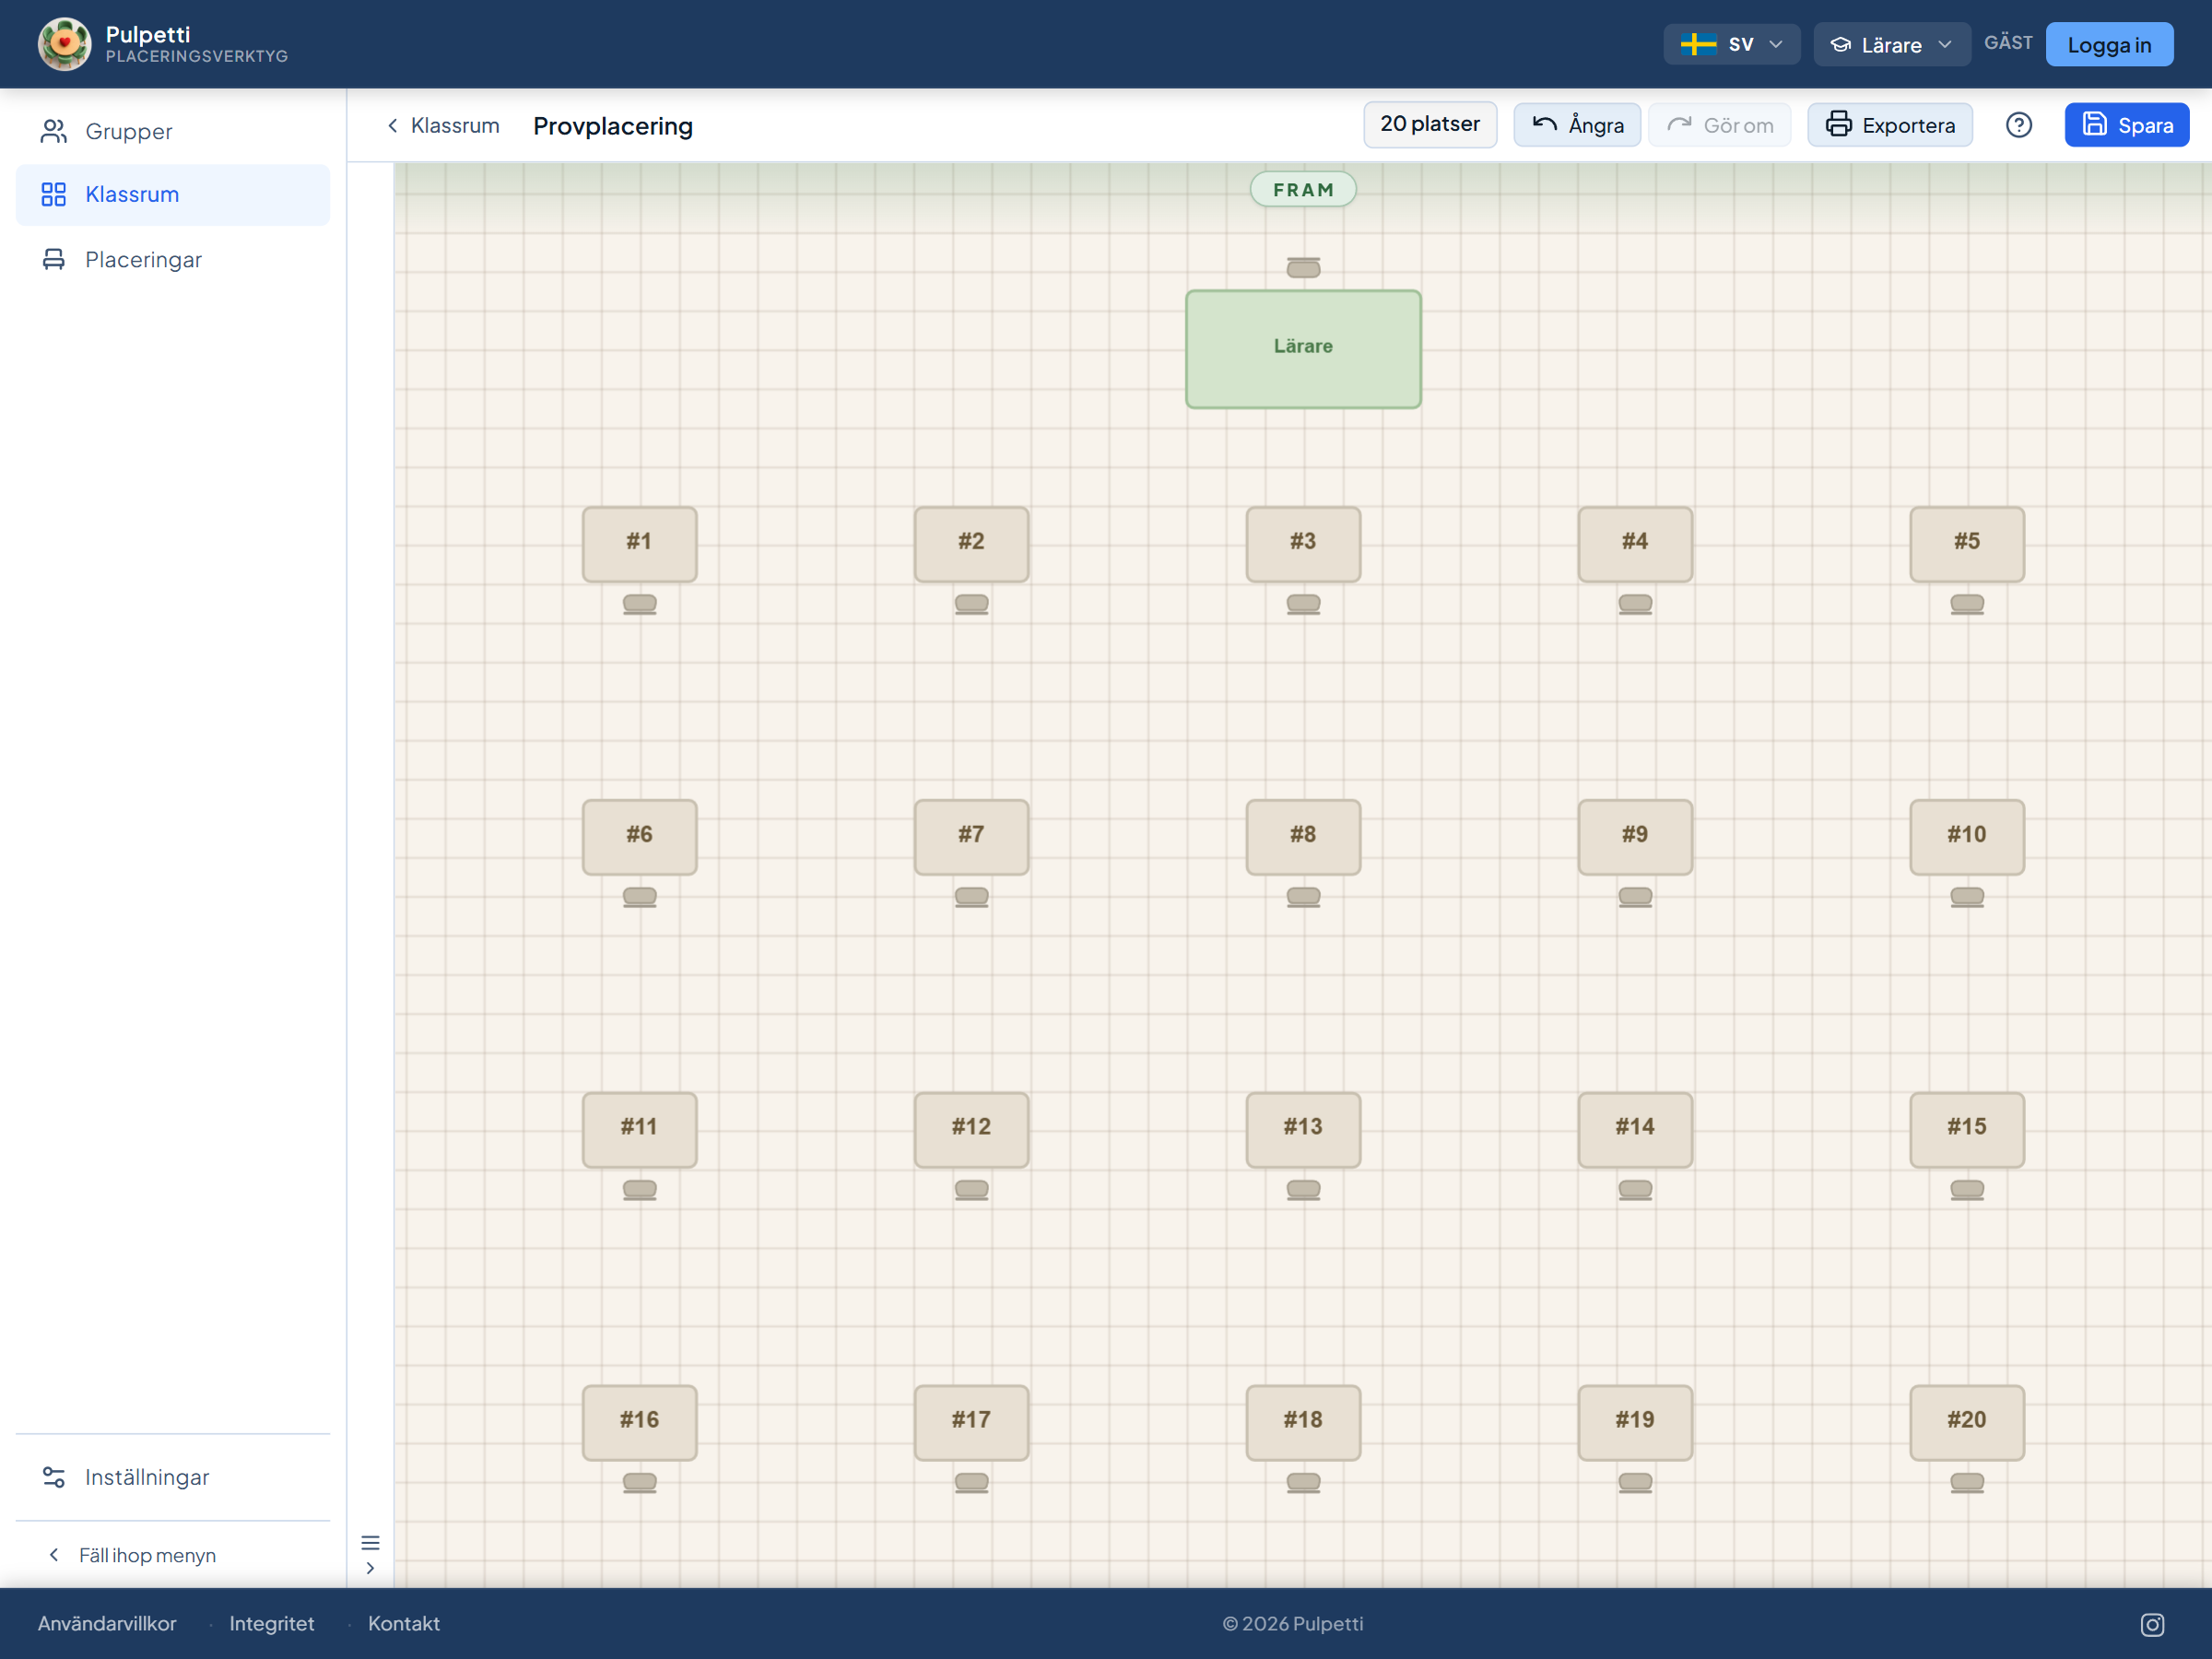Go back to Klassrum breadcrumb
Viewport: 2212px width, 1659px height.
tap(443, 125)
